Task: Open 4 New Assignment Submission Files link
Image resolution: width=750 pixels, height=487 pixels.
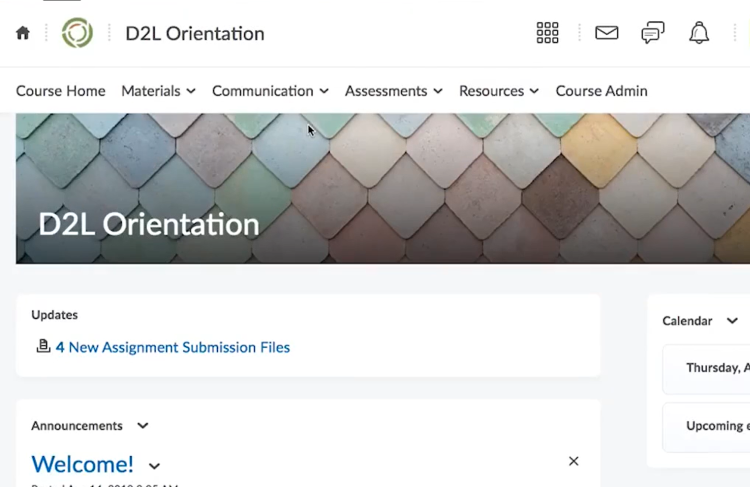Action: (x=173, y=347)
